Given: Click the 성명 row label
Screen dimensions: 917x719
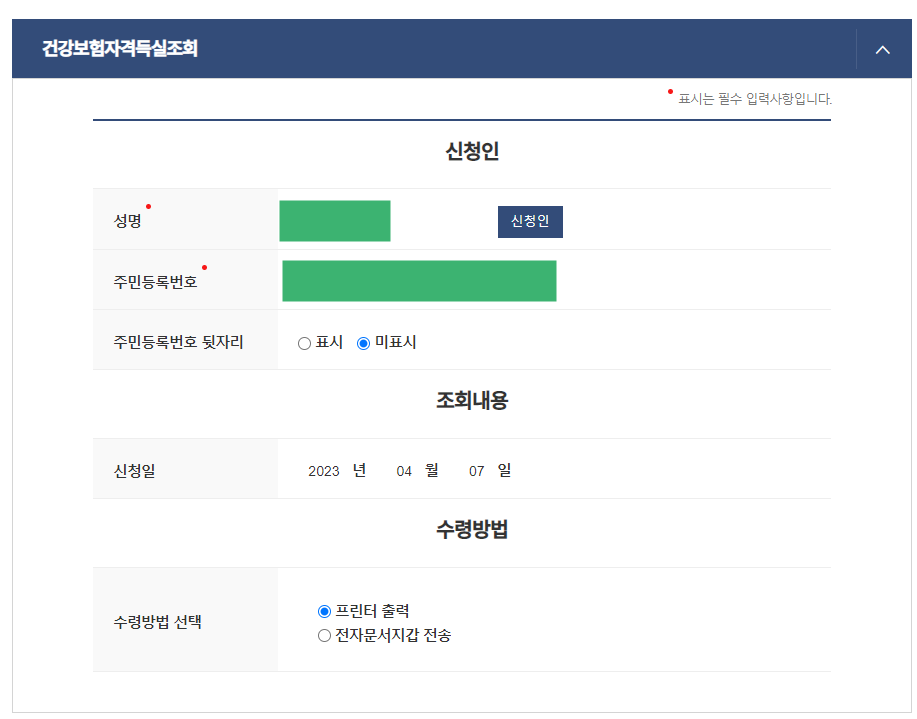Looking at the screenshot, I should pos(126,219).
